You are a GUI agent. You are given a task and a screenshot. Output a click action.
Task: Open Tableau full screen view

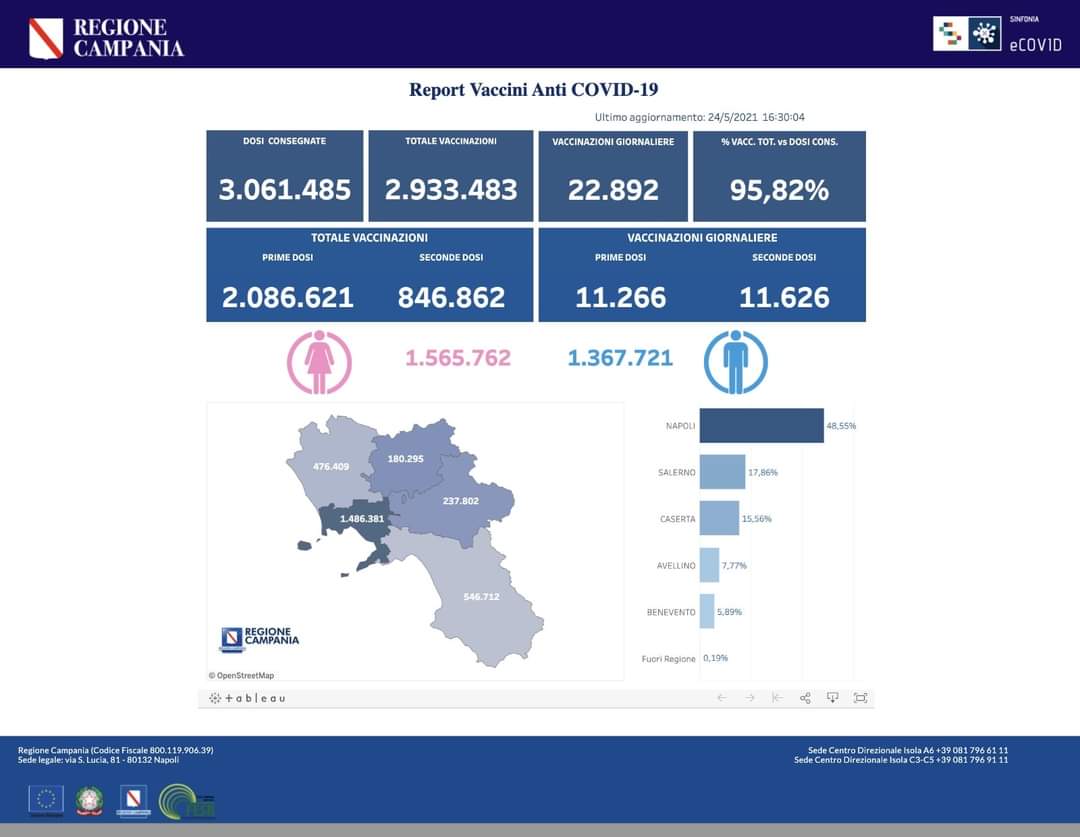860,698
